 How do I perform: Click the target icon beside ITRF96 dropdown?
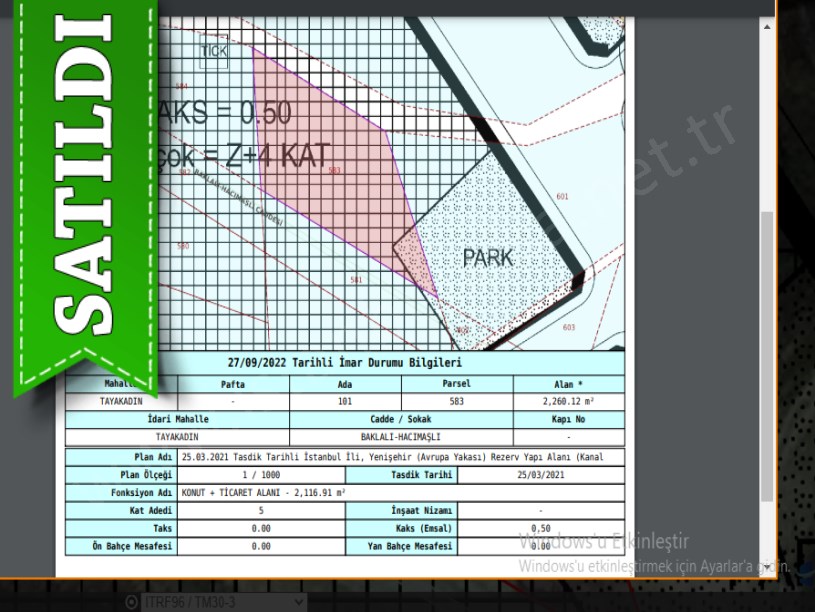point(131,602)
